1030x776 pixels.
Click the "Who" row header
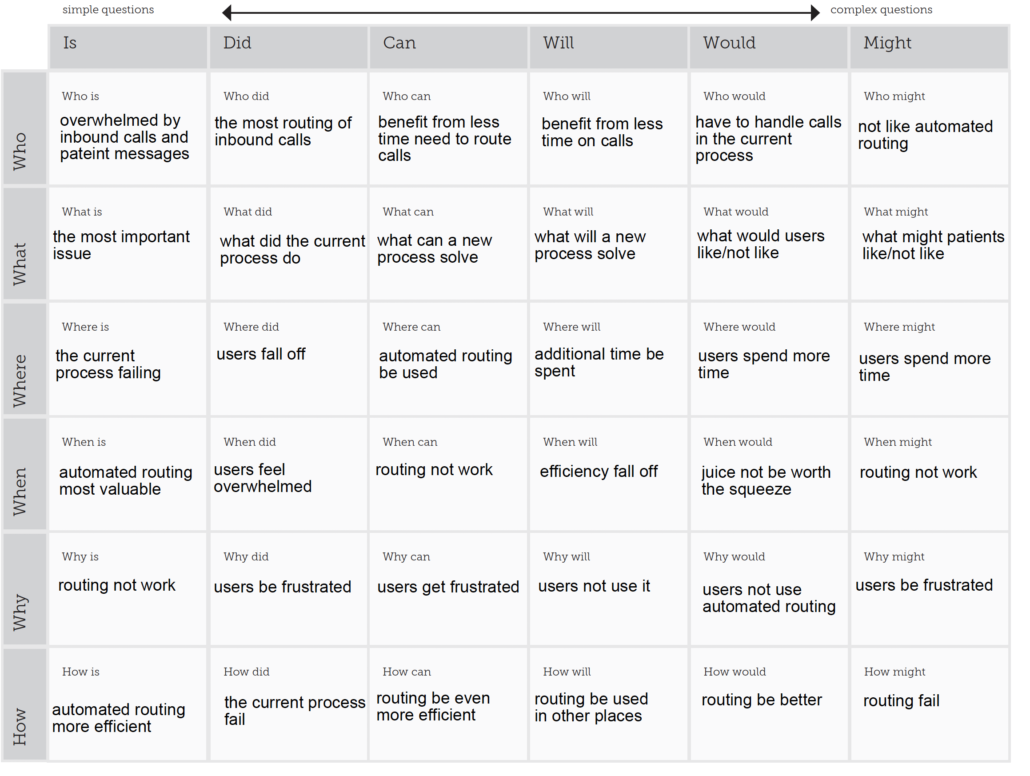(x=23, y=128)
